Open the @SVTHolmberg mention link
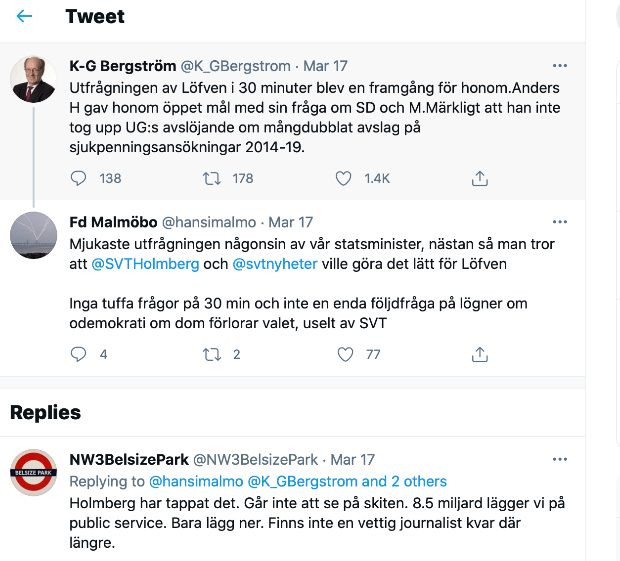This screenshot has width=620, height=561. click(x=136, y=263)
